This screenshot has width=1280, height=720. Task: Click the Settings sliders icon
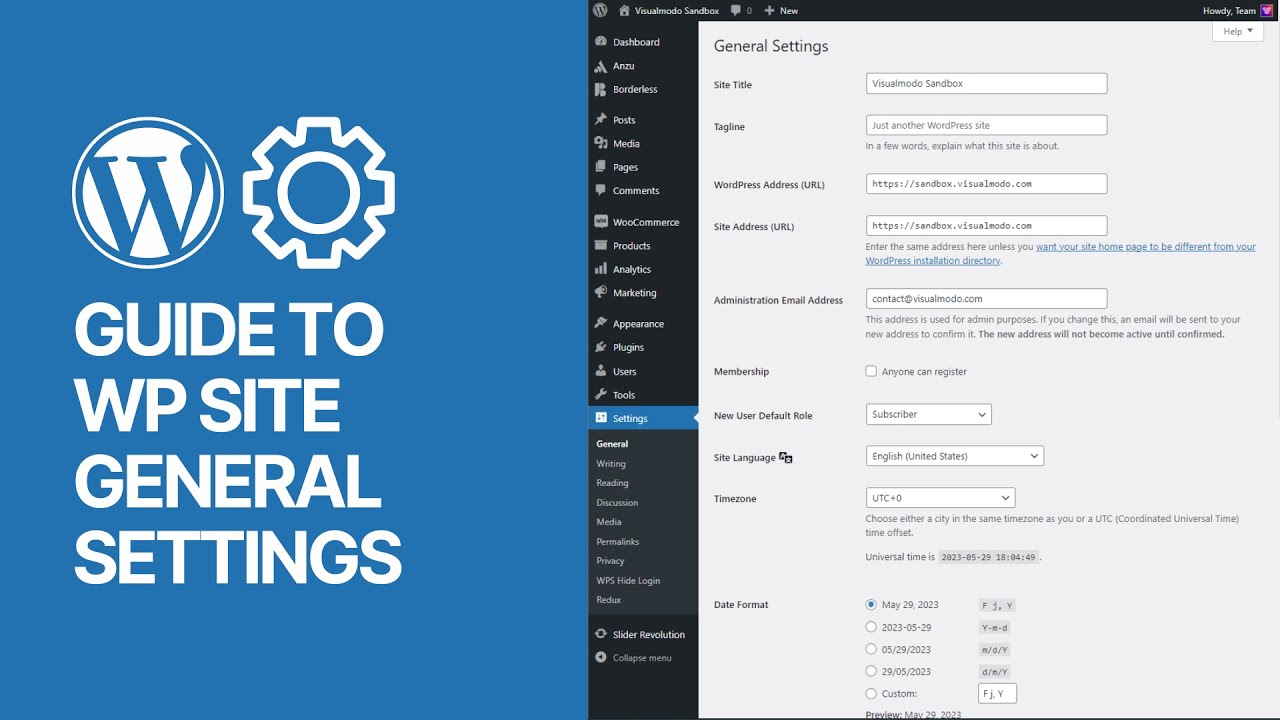(x=600, y=418)
